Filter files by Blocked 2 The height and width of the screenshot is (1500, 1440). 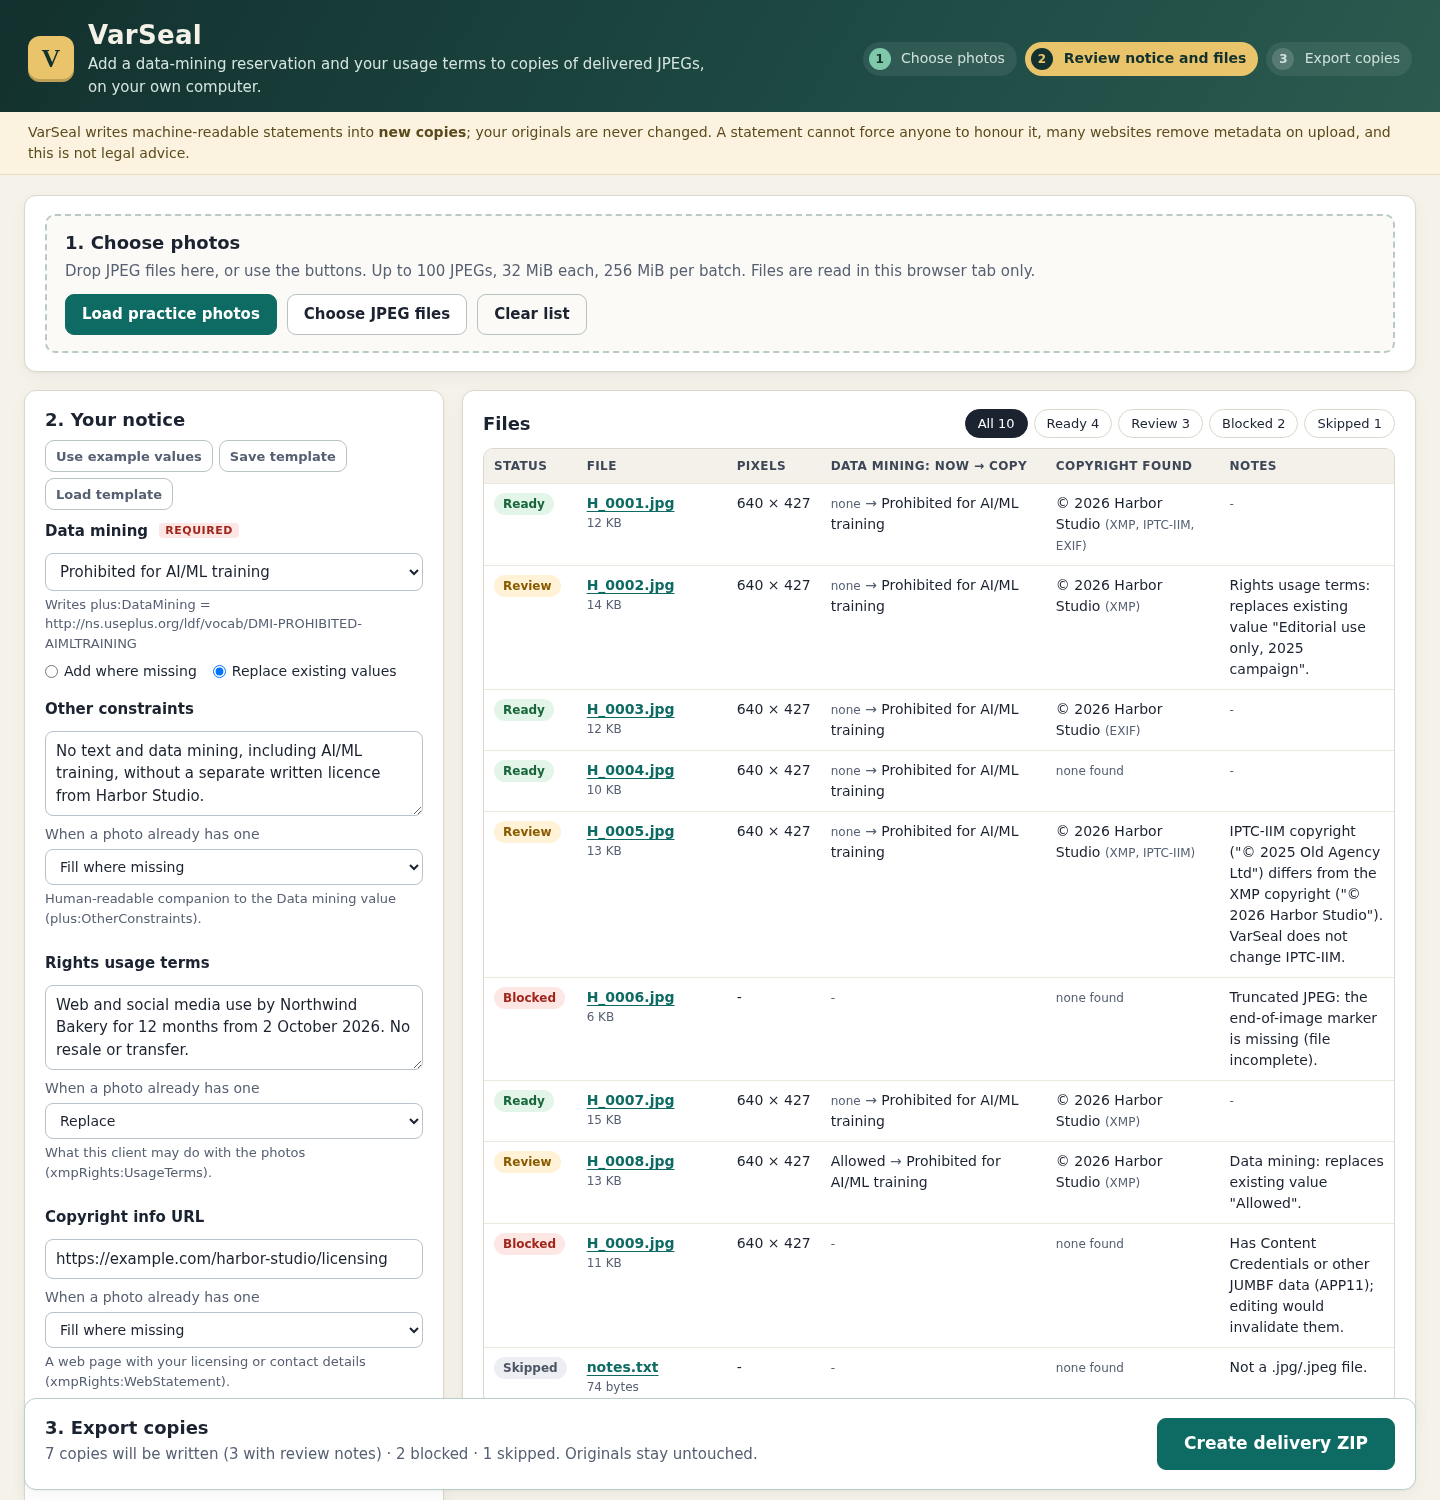pos(1253,424)
